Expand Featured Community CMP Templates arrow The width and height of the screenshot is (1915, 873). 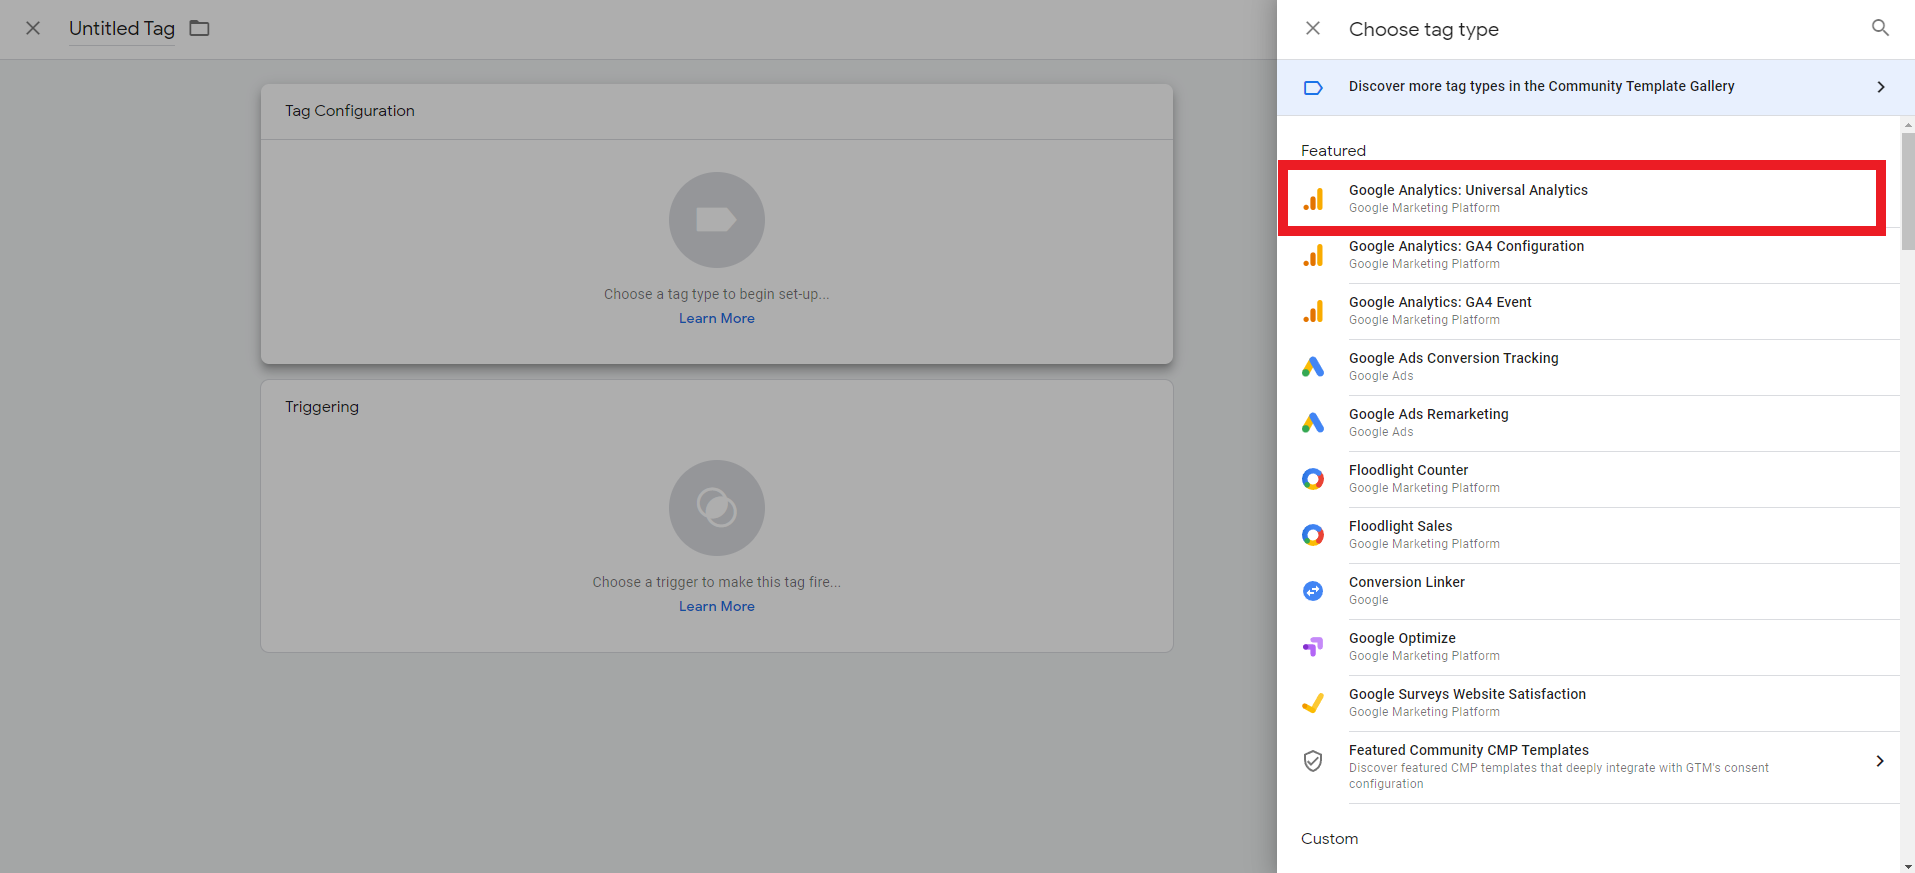[x=1879, y=761]
